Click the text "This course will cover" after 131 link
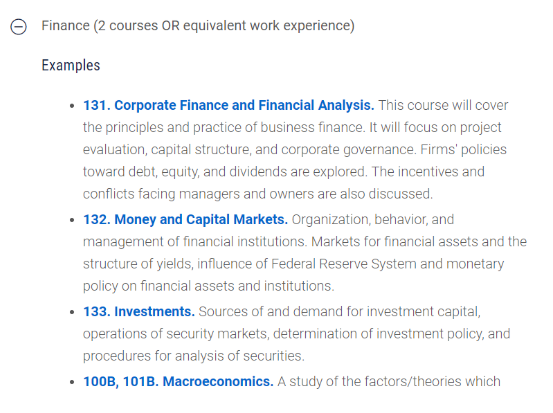 (x=443, y=105)
